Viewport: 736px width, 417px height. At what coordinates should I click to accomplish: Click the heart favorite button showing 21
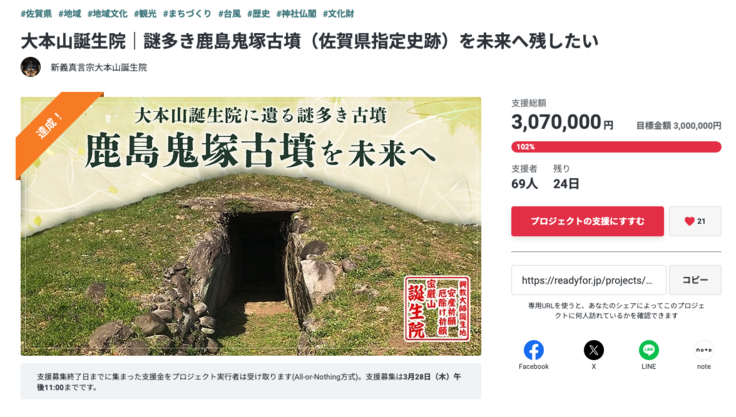[x=695, y=221]
